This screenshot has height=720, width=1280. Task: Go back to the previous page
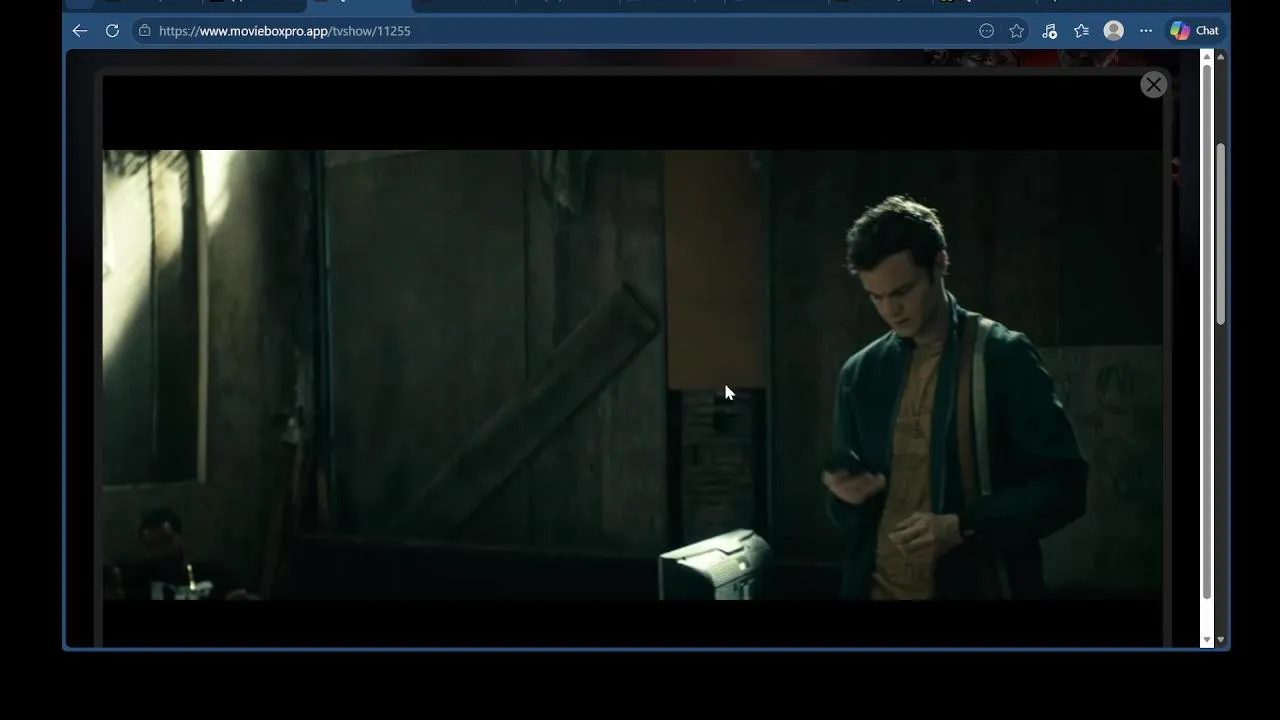pyautogui.click(x=80, y=31)
